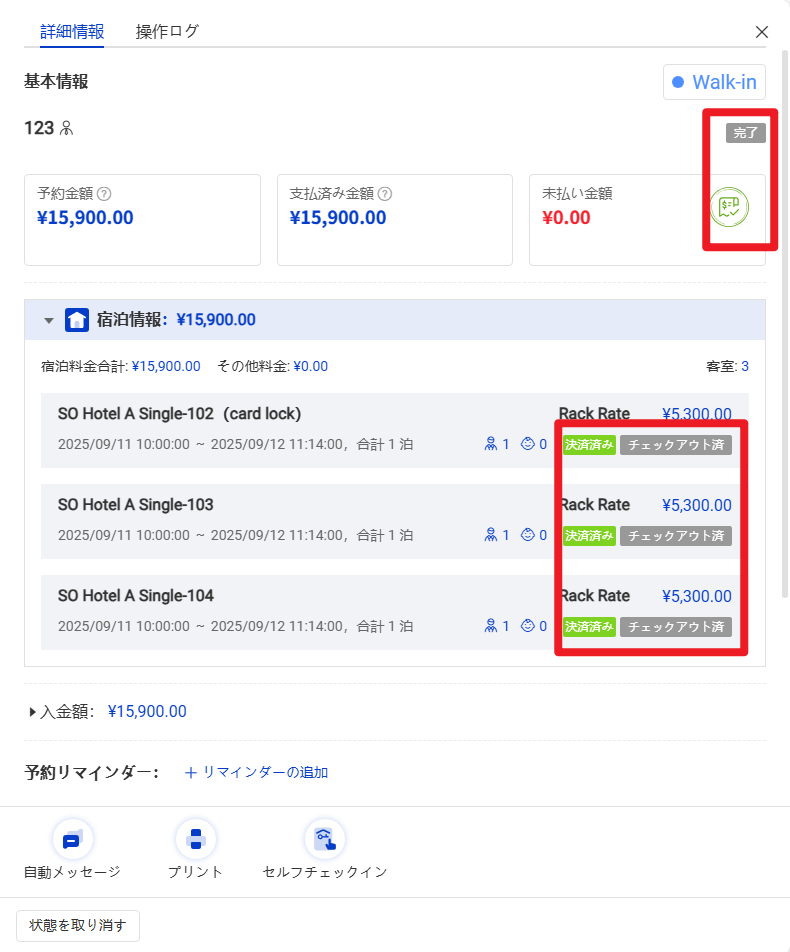Click the help icon beside 支払済み金額
Image resolution: width=790 pixels, height=952 pixels.
[x=385, y=194]
